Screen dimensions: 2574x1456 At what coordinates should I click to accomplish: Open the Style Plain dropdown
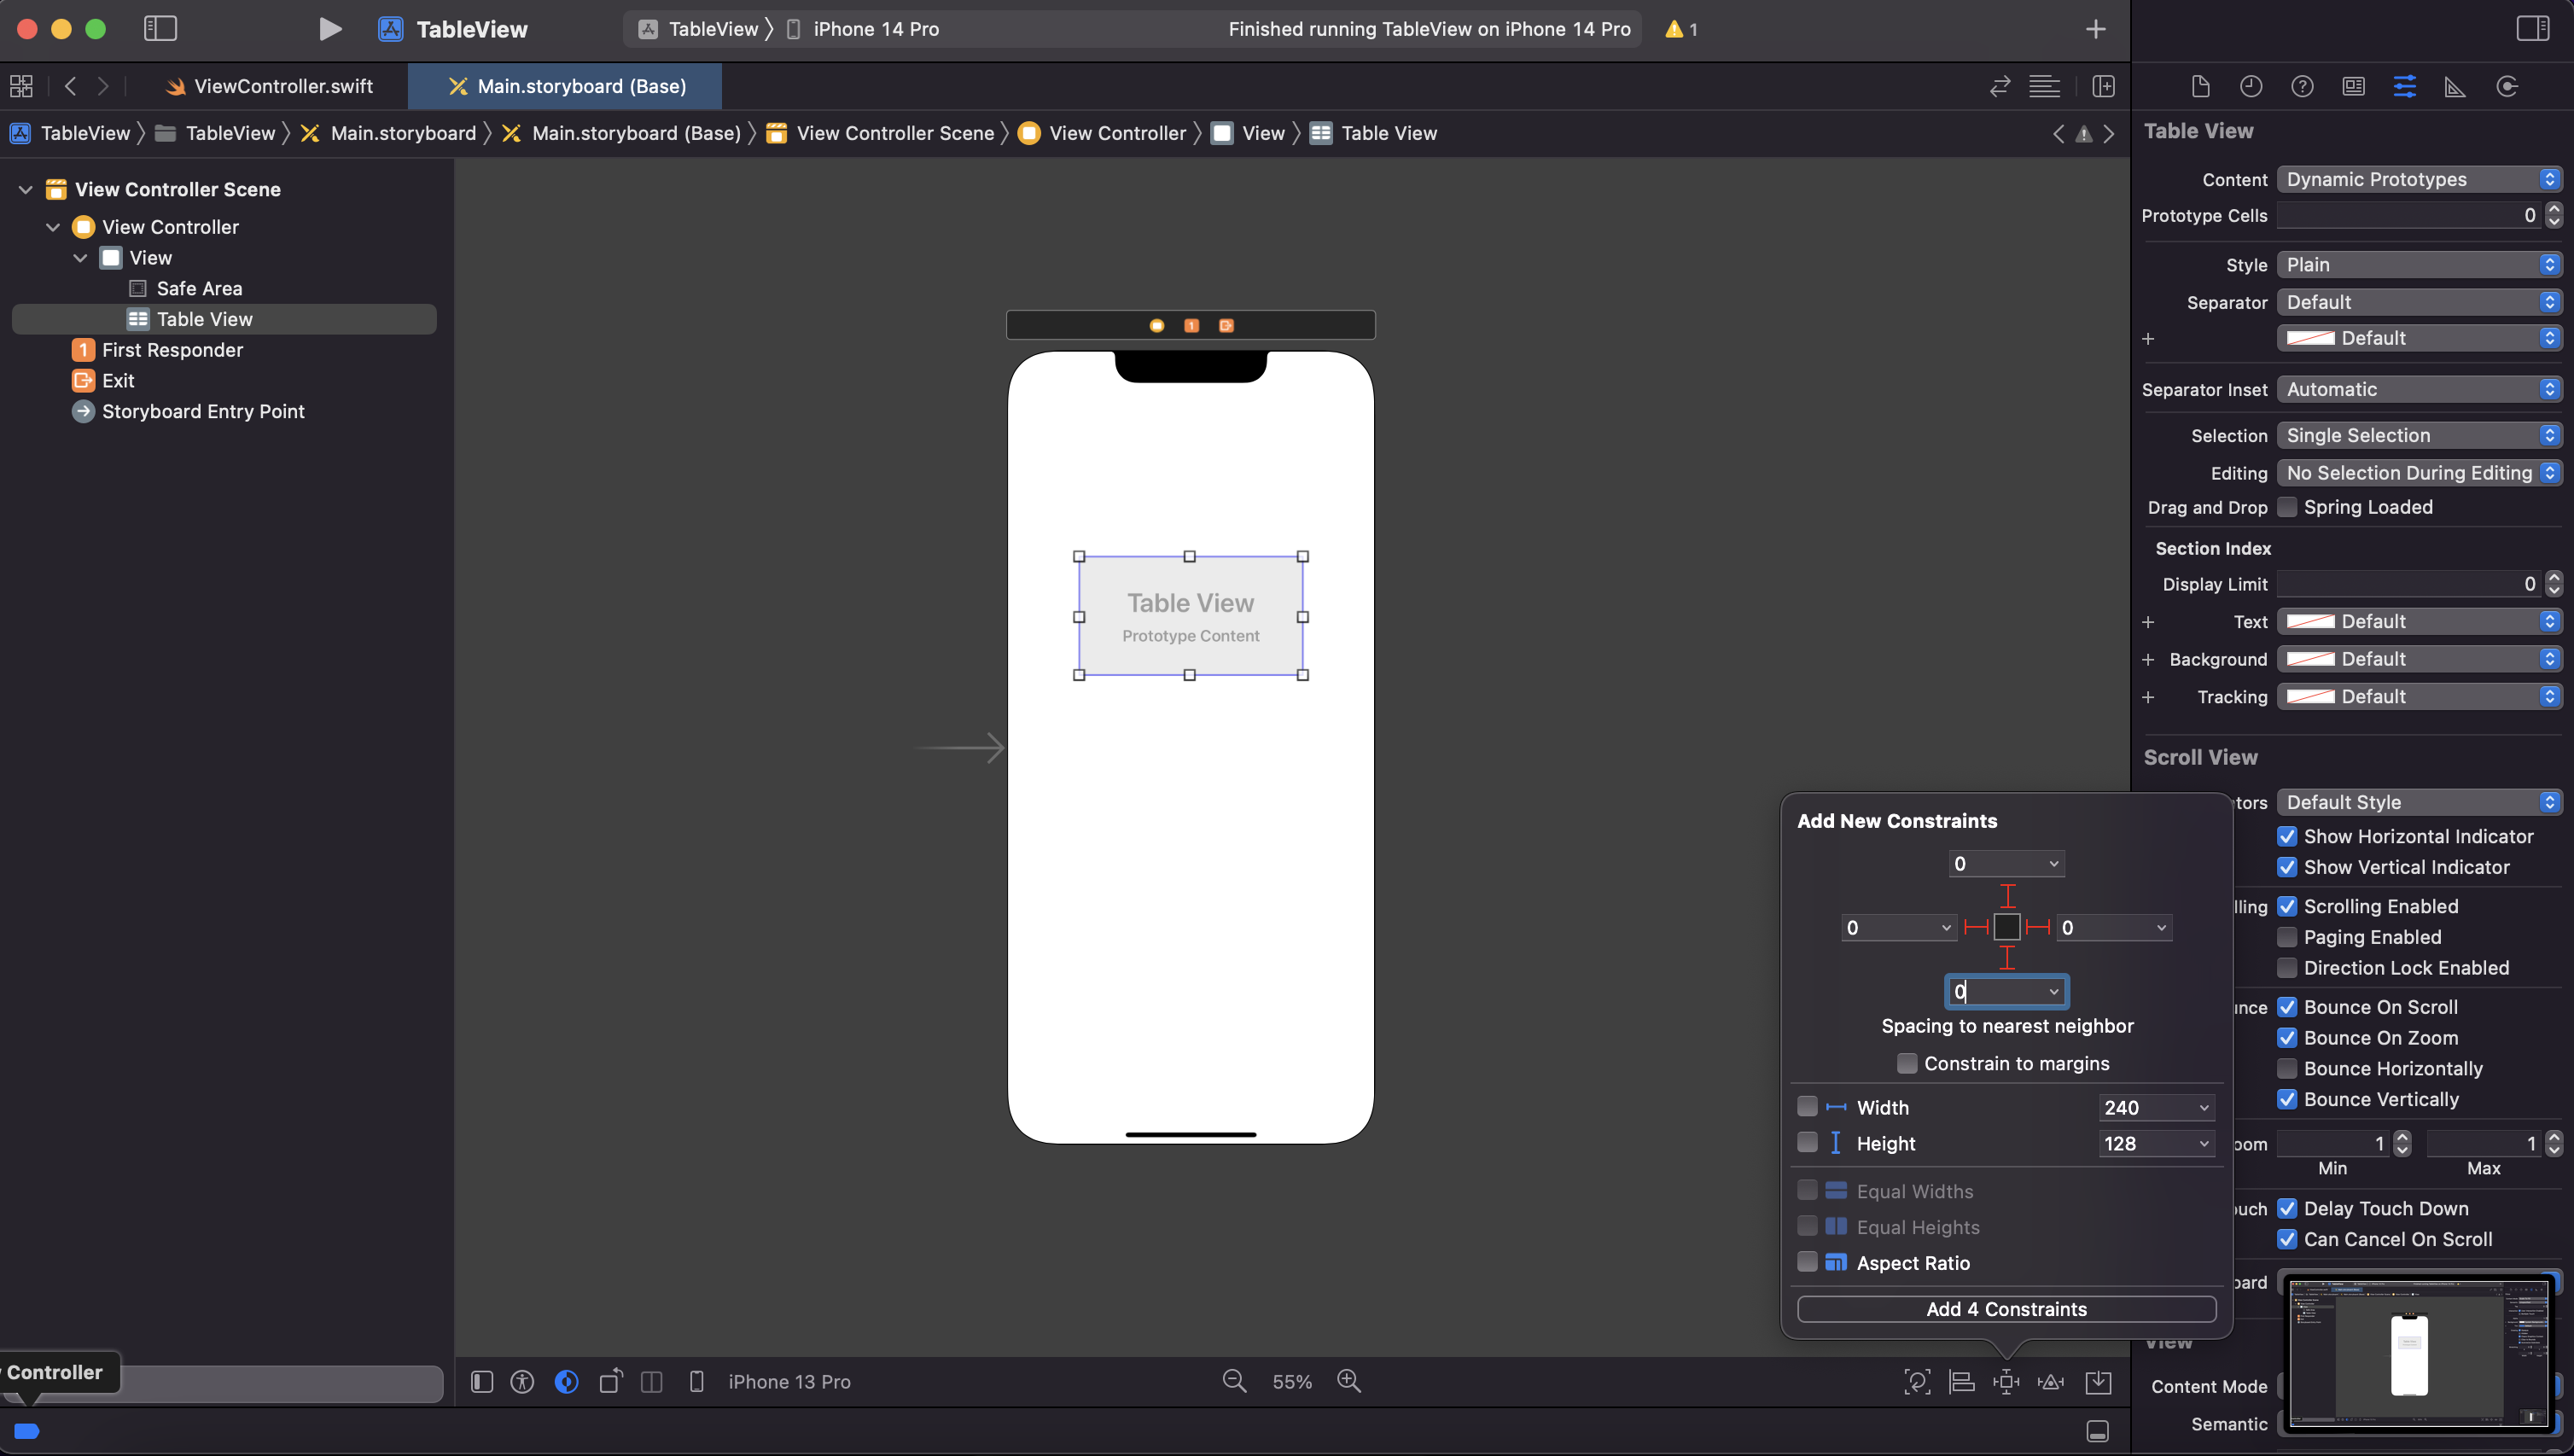[x=2419, y=265]
